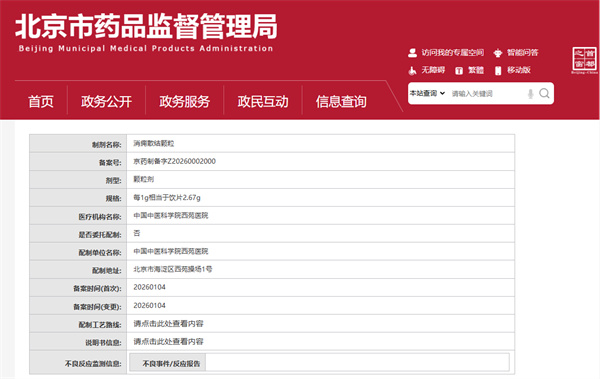View 配制工艺路线 content via 请点击此处查看内容
Image resolution: width=600 pixels, height=379 pixels.
[x=168, y=323]
